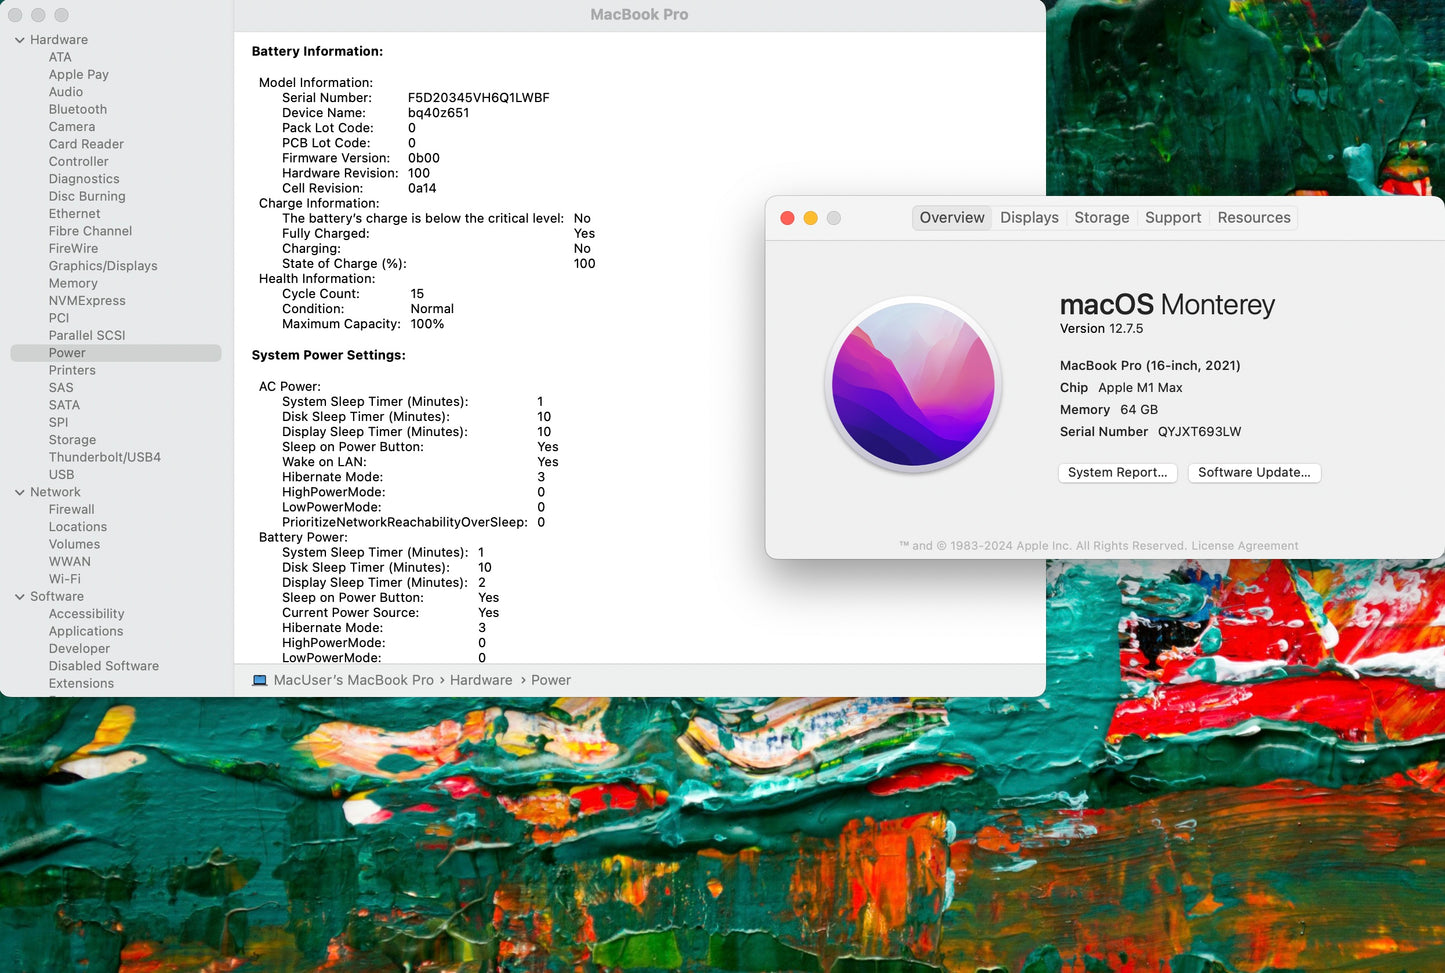Click the macOS Monterey logo image

click(913, 385)
